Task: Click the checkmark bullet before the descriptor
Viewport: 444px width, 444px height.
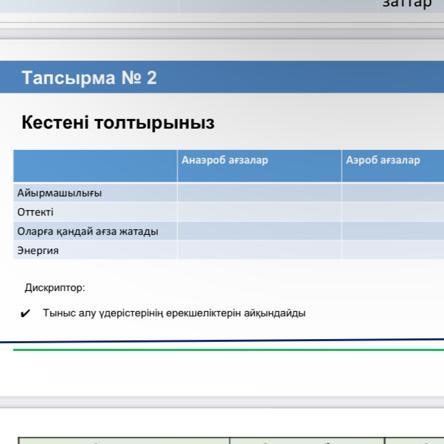Action: (25, 313)
